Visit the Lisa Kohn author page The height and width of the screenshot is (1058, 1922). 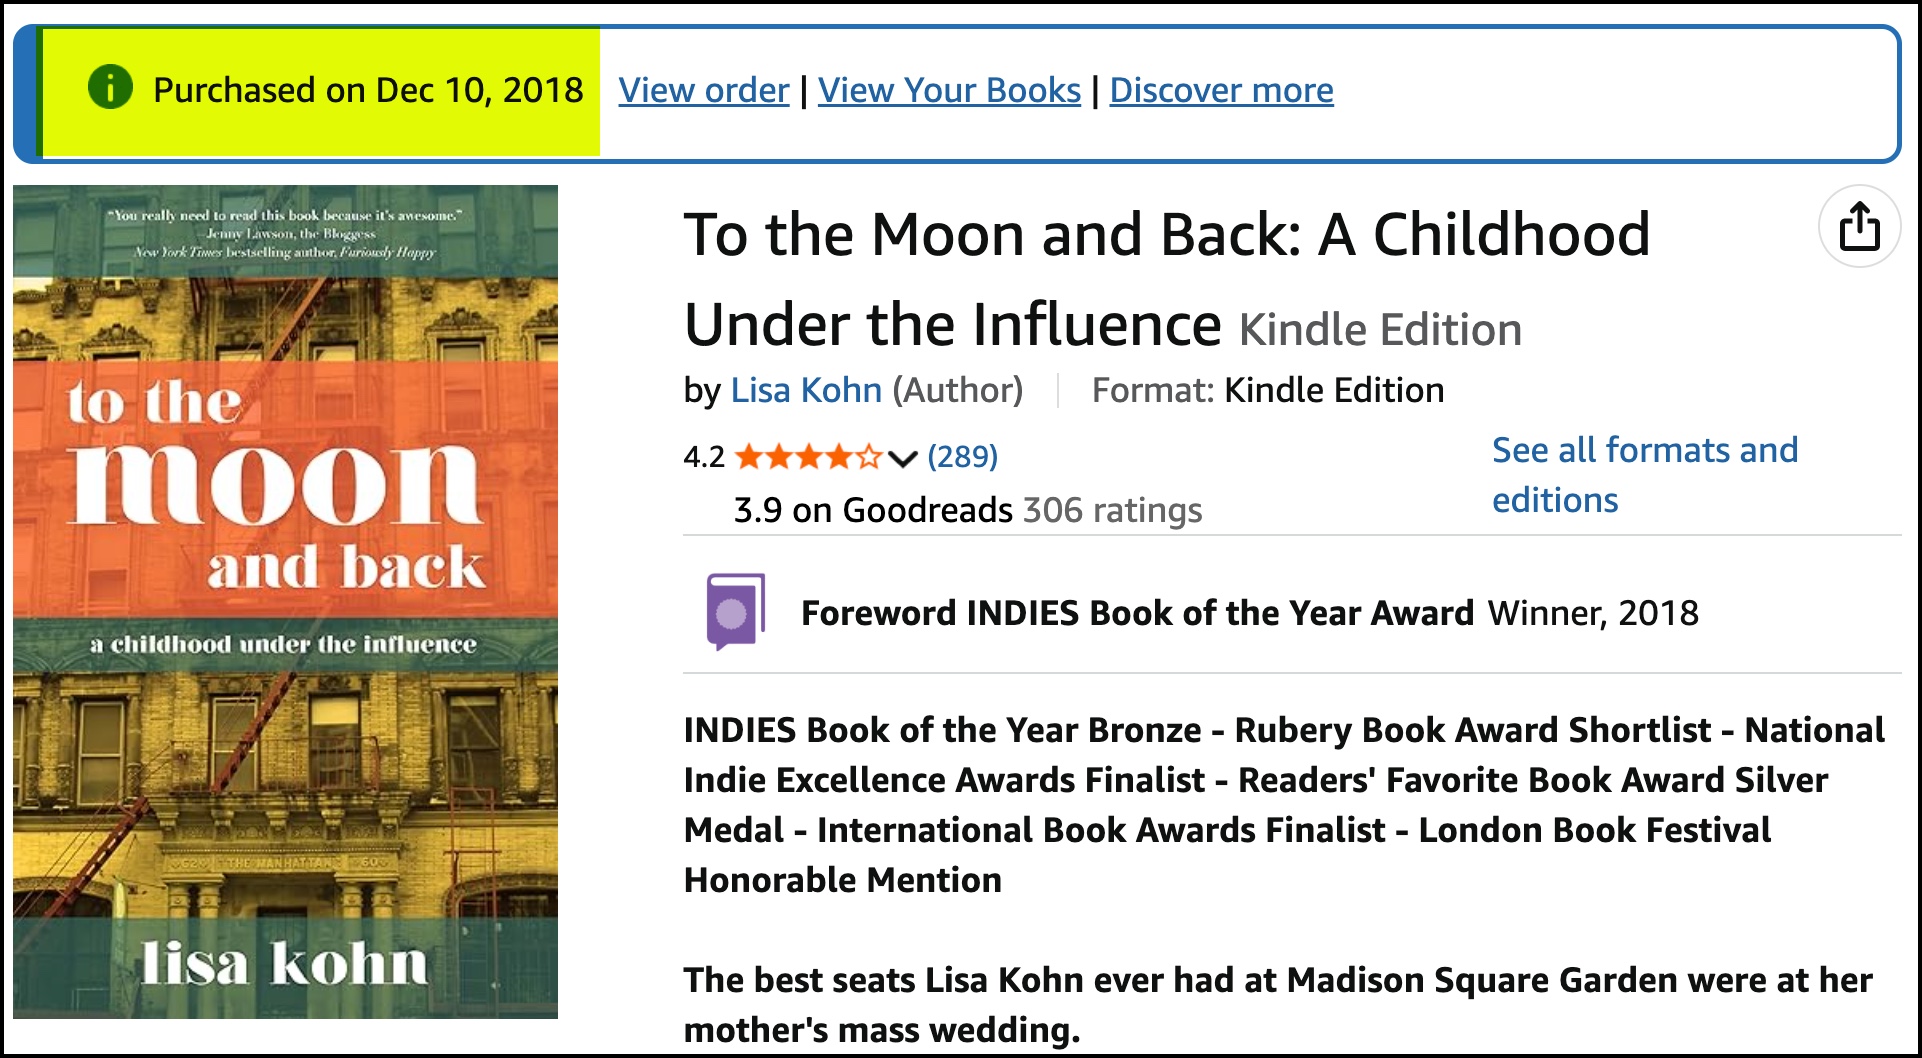pos(806,390)
